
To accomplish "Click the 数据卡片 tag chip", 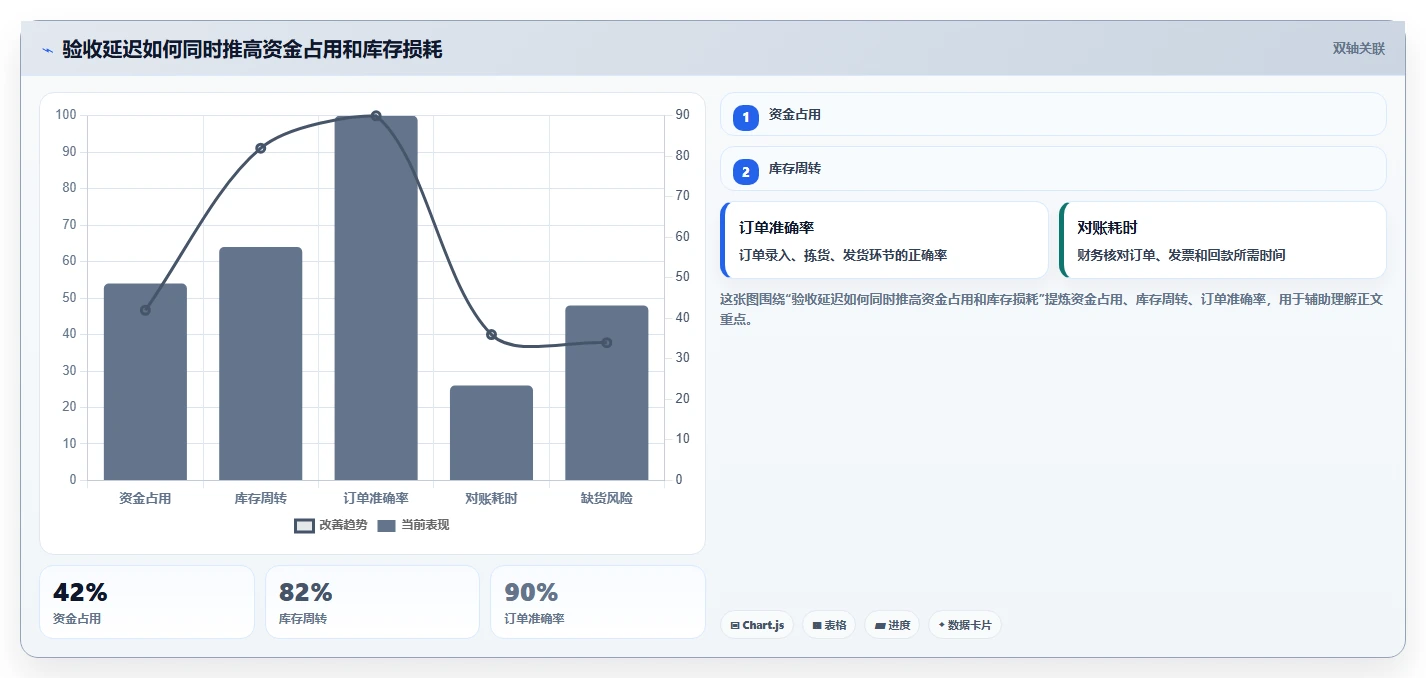I will 965,625.
